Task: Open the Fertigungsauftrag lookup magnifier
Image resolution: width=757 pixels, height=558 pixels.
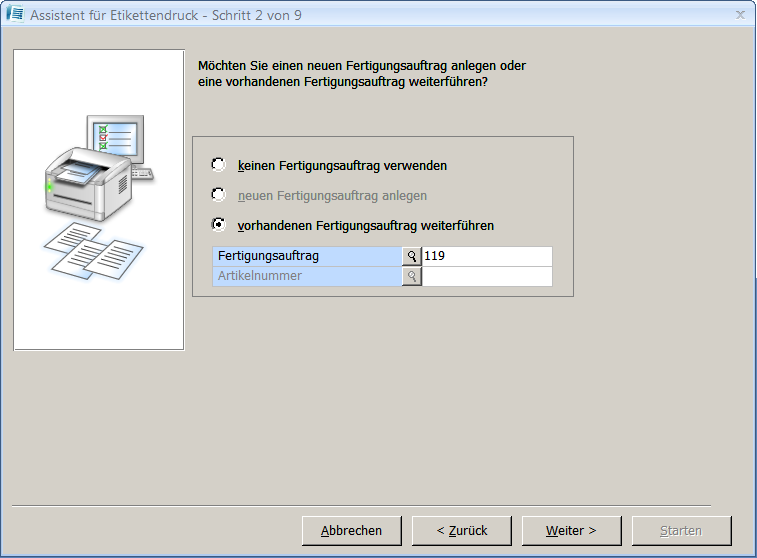Action: coord(411,257)
